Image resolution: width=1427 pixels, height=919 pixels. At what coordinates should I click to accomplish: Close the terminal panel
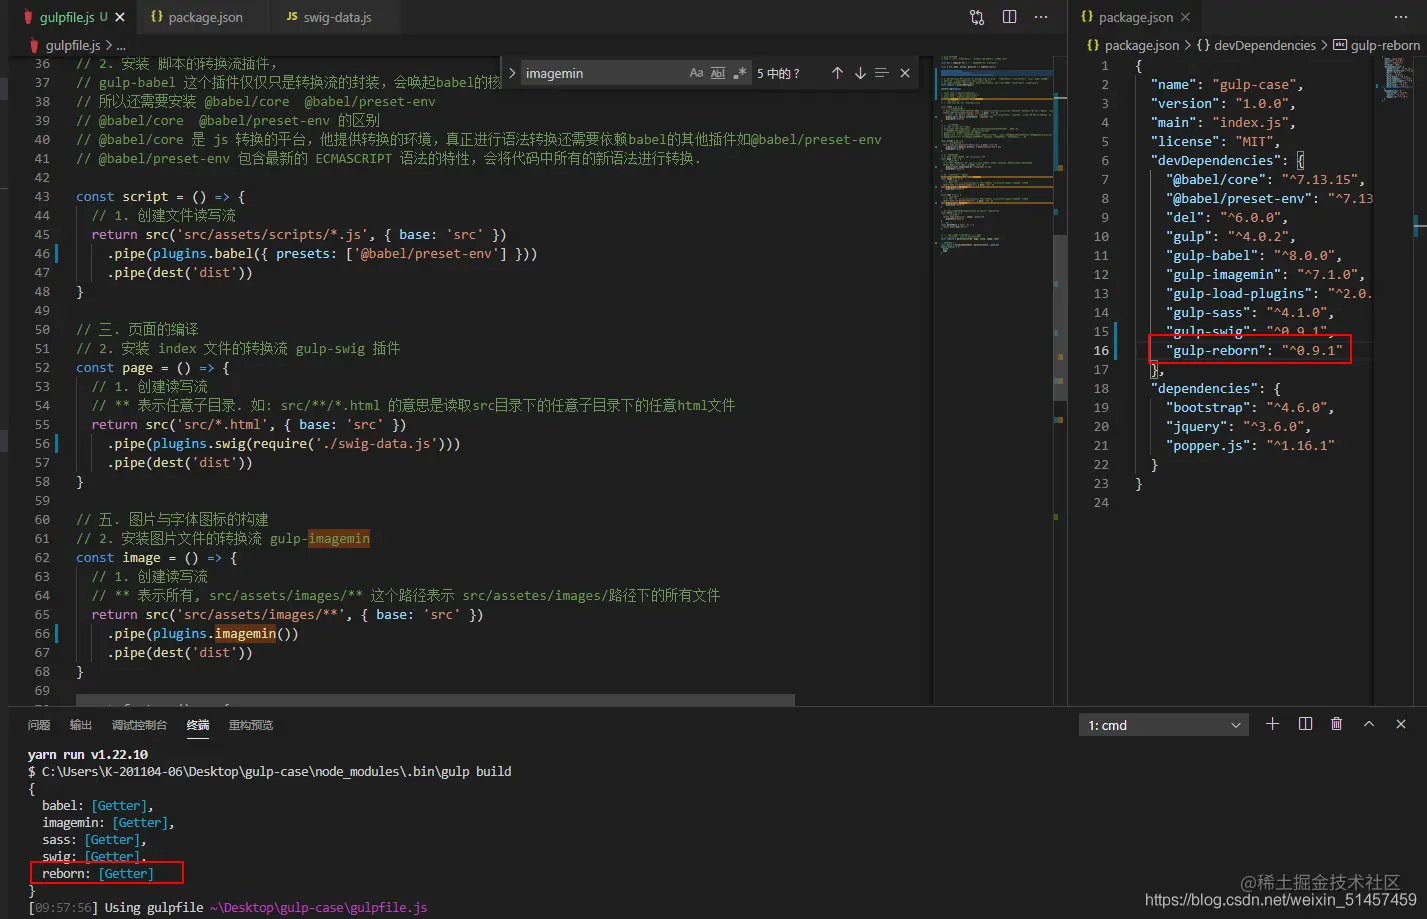(x=1401, y=724)
